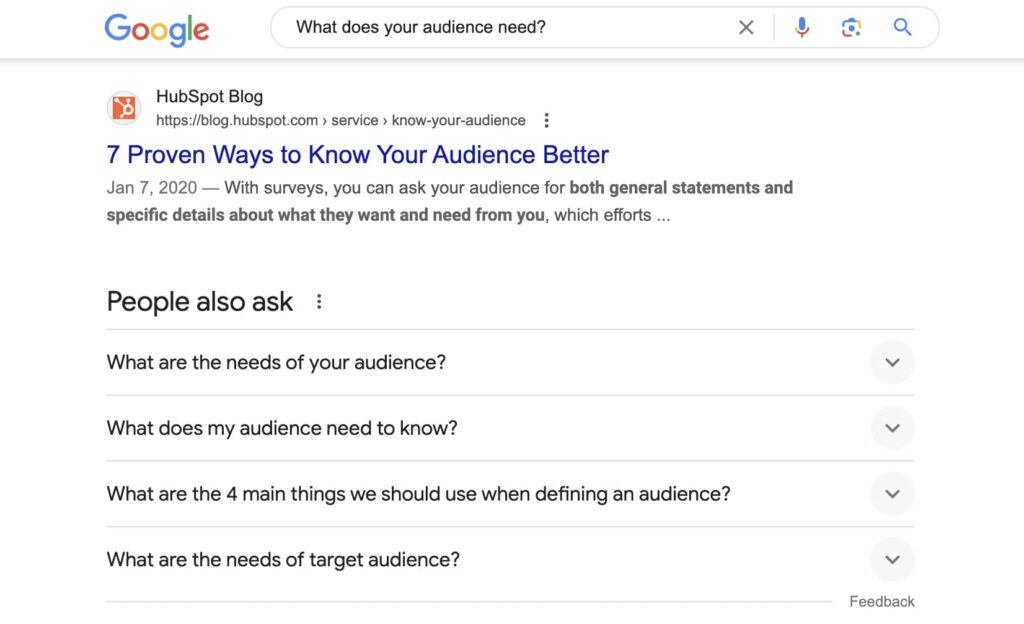The width and height of the screenshot is (1024, 624).
Task: Expand 'What are the needs of target audience?'
Action: (510, 560)
